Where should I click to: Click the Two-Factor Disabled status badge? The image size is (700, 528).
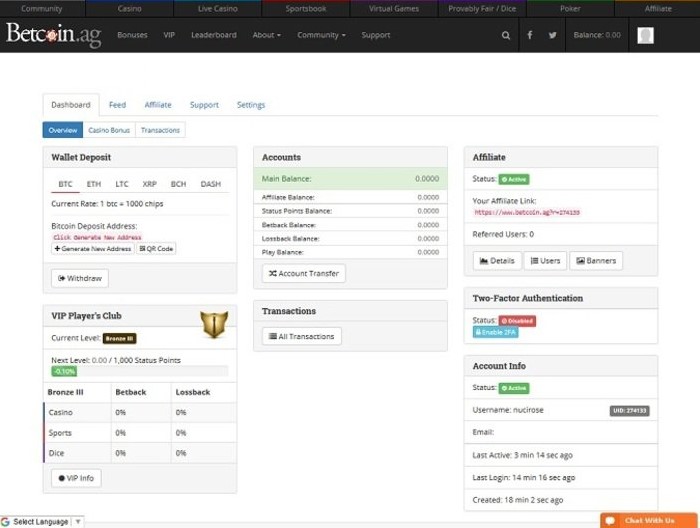[x=517, y=321]
